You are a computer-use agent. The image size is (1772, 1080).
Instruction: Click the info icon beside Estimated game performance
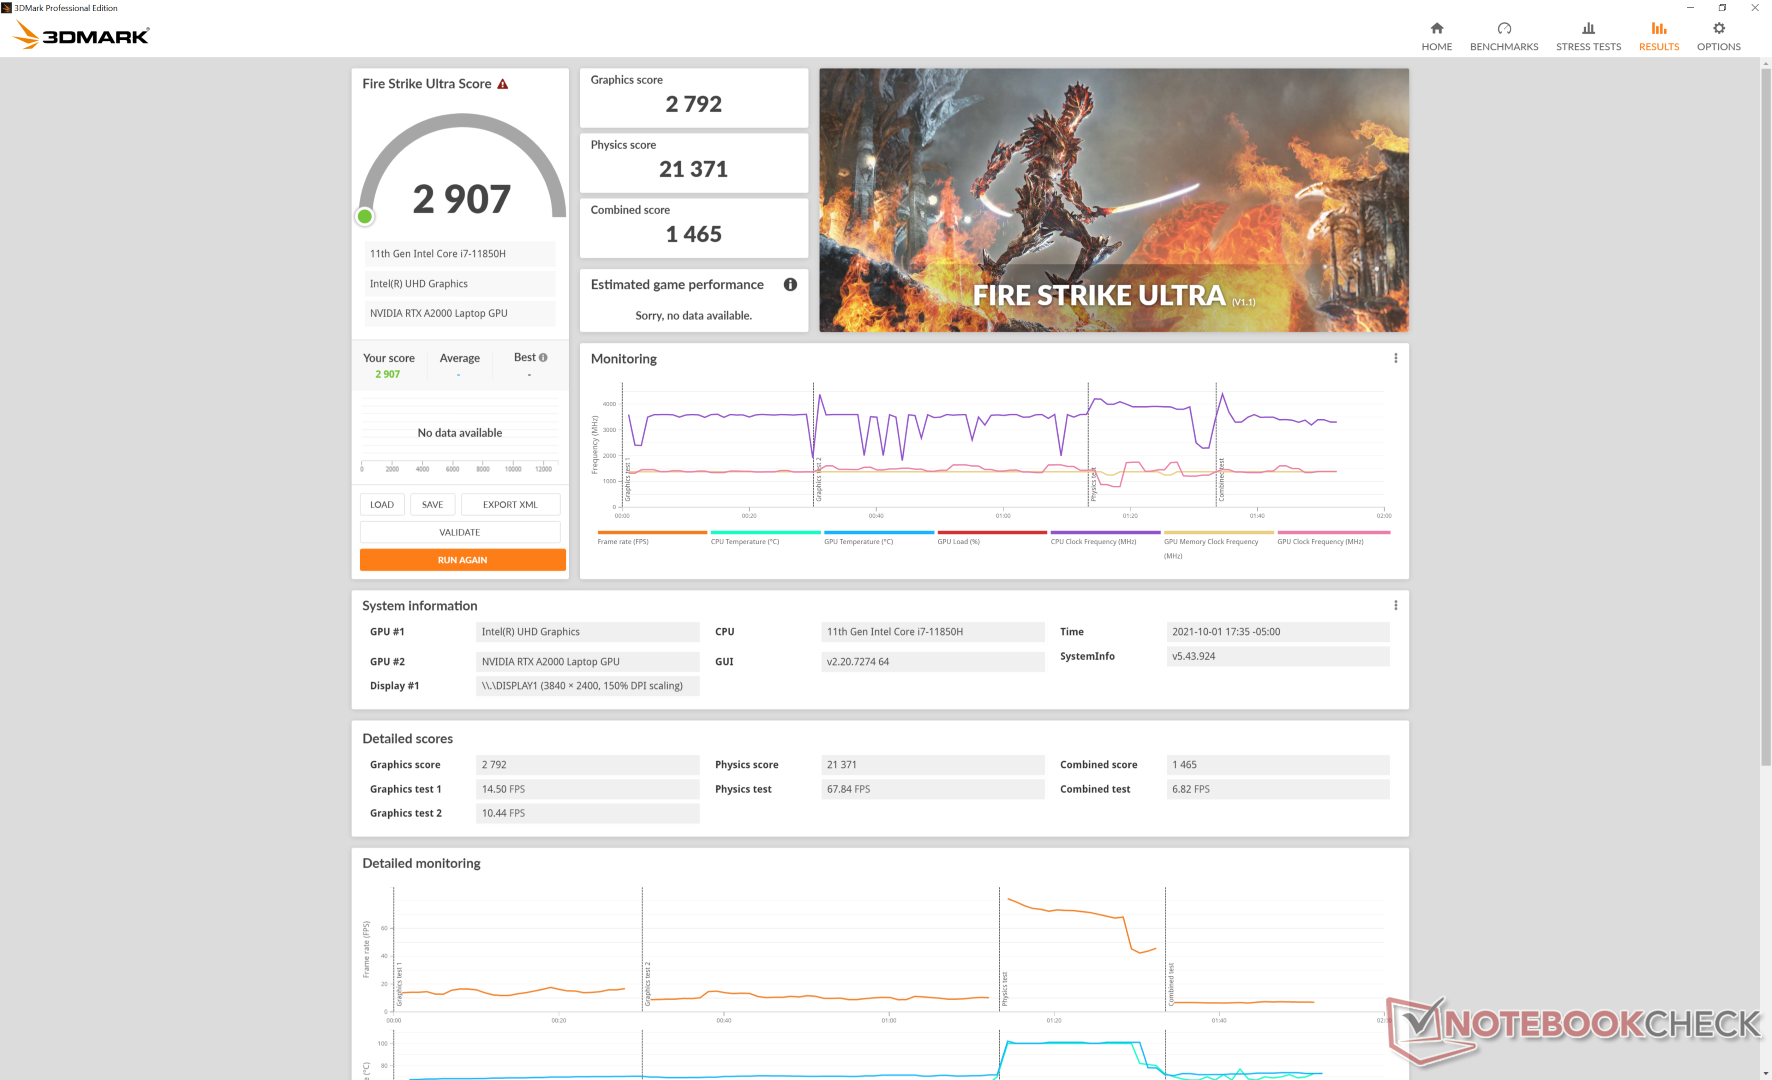pyautogui.click(x=790, y=285)
